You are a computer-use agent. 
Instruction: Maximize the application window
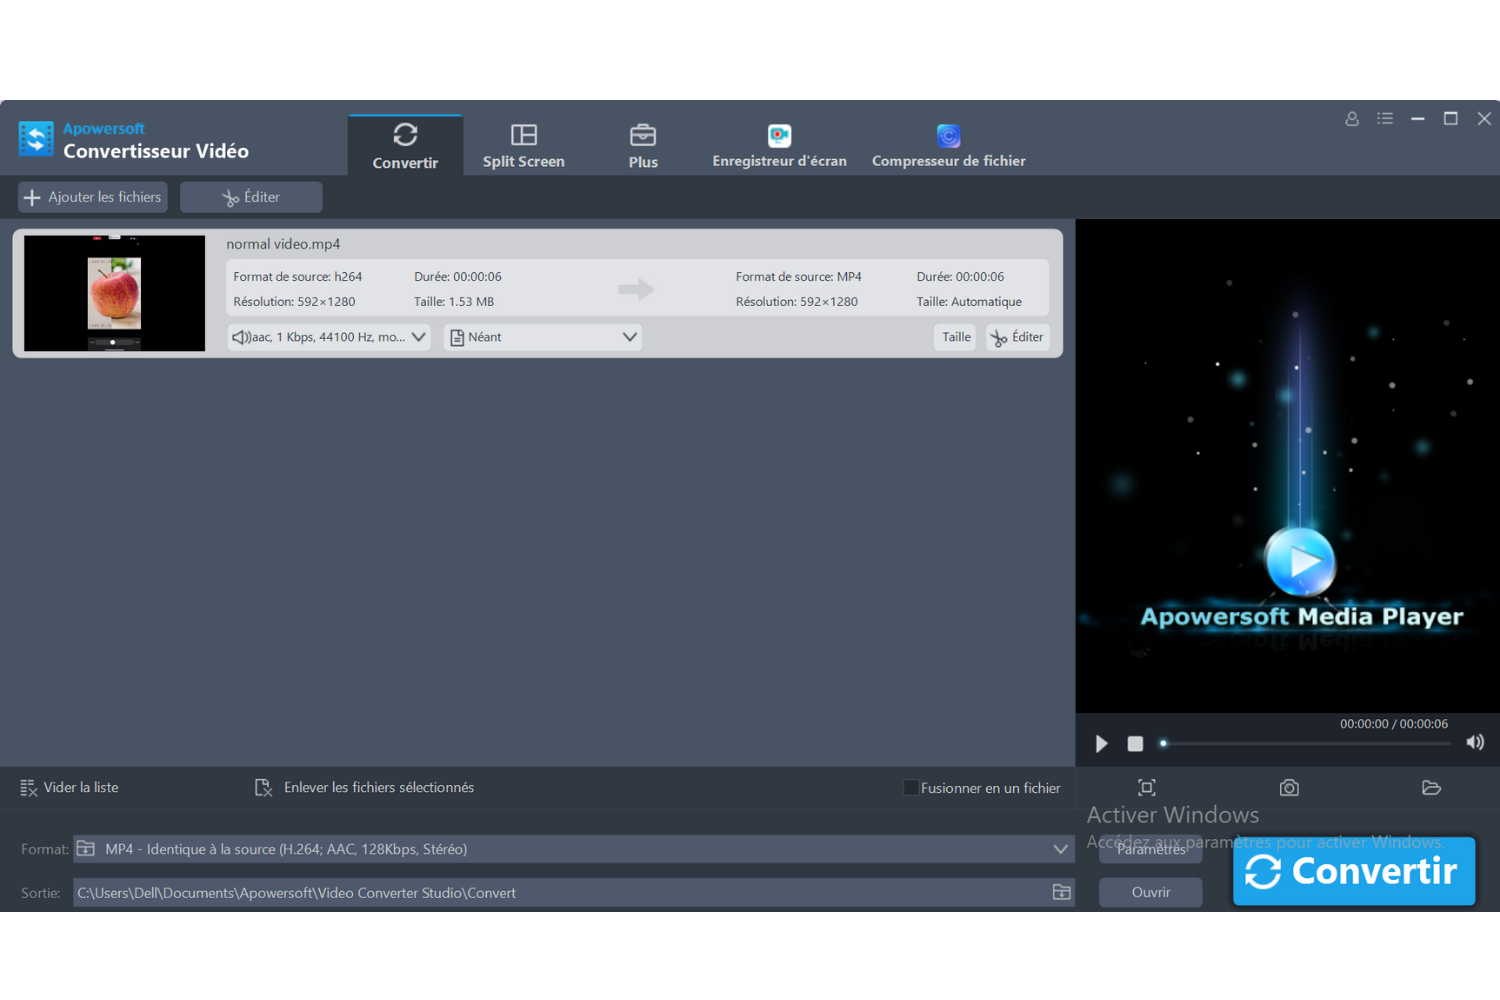click(1451, 118)
